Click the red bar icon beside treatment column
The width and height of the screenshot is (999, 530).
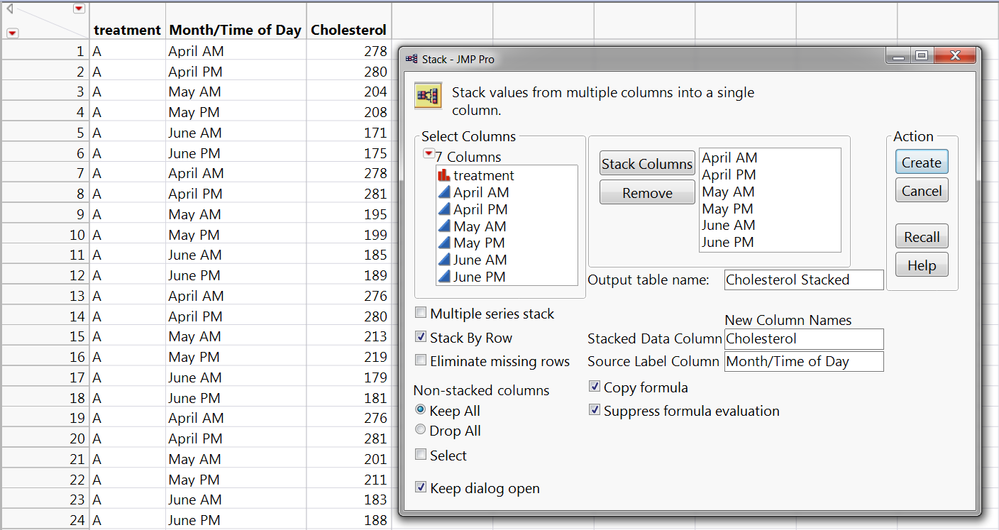point(444,176)
